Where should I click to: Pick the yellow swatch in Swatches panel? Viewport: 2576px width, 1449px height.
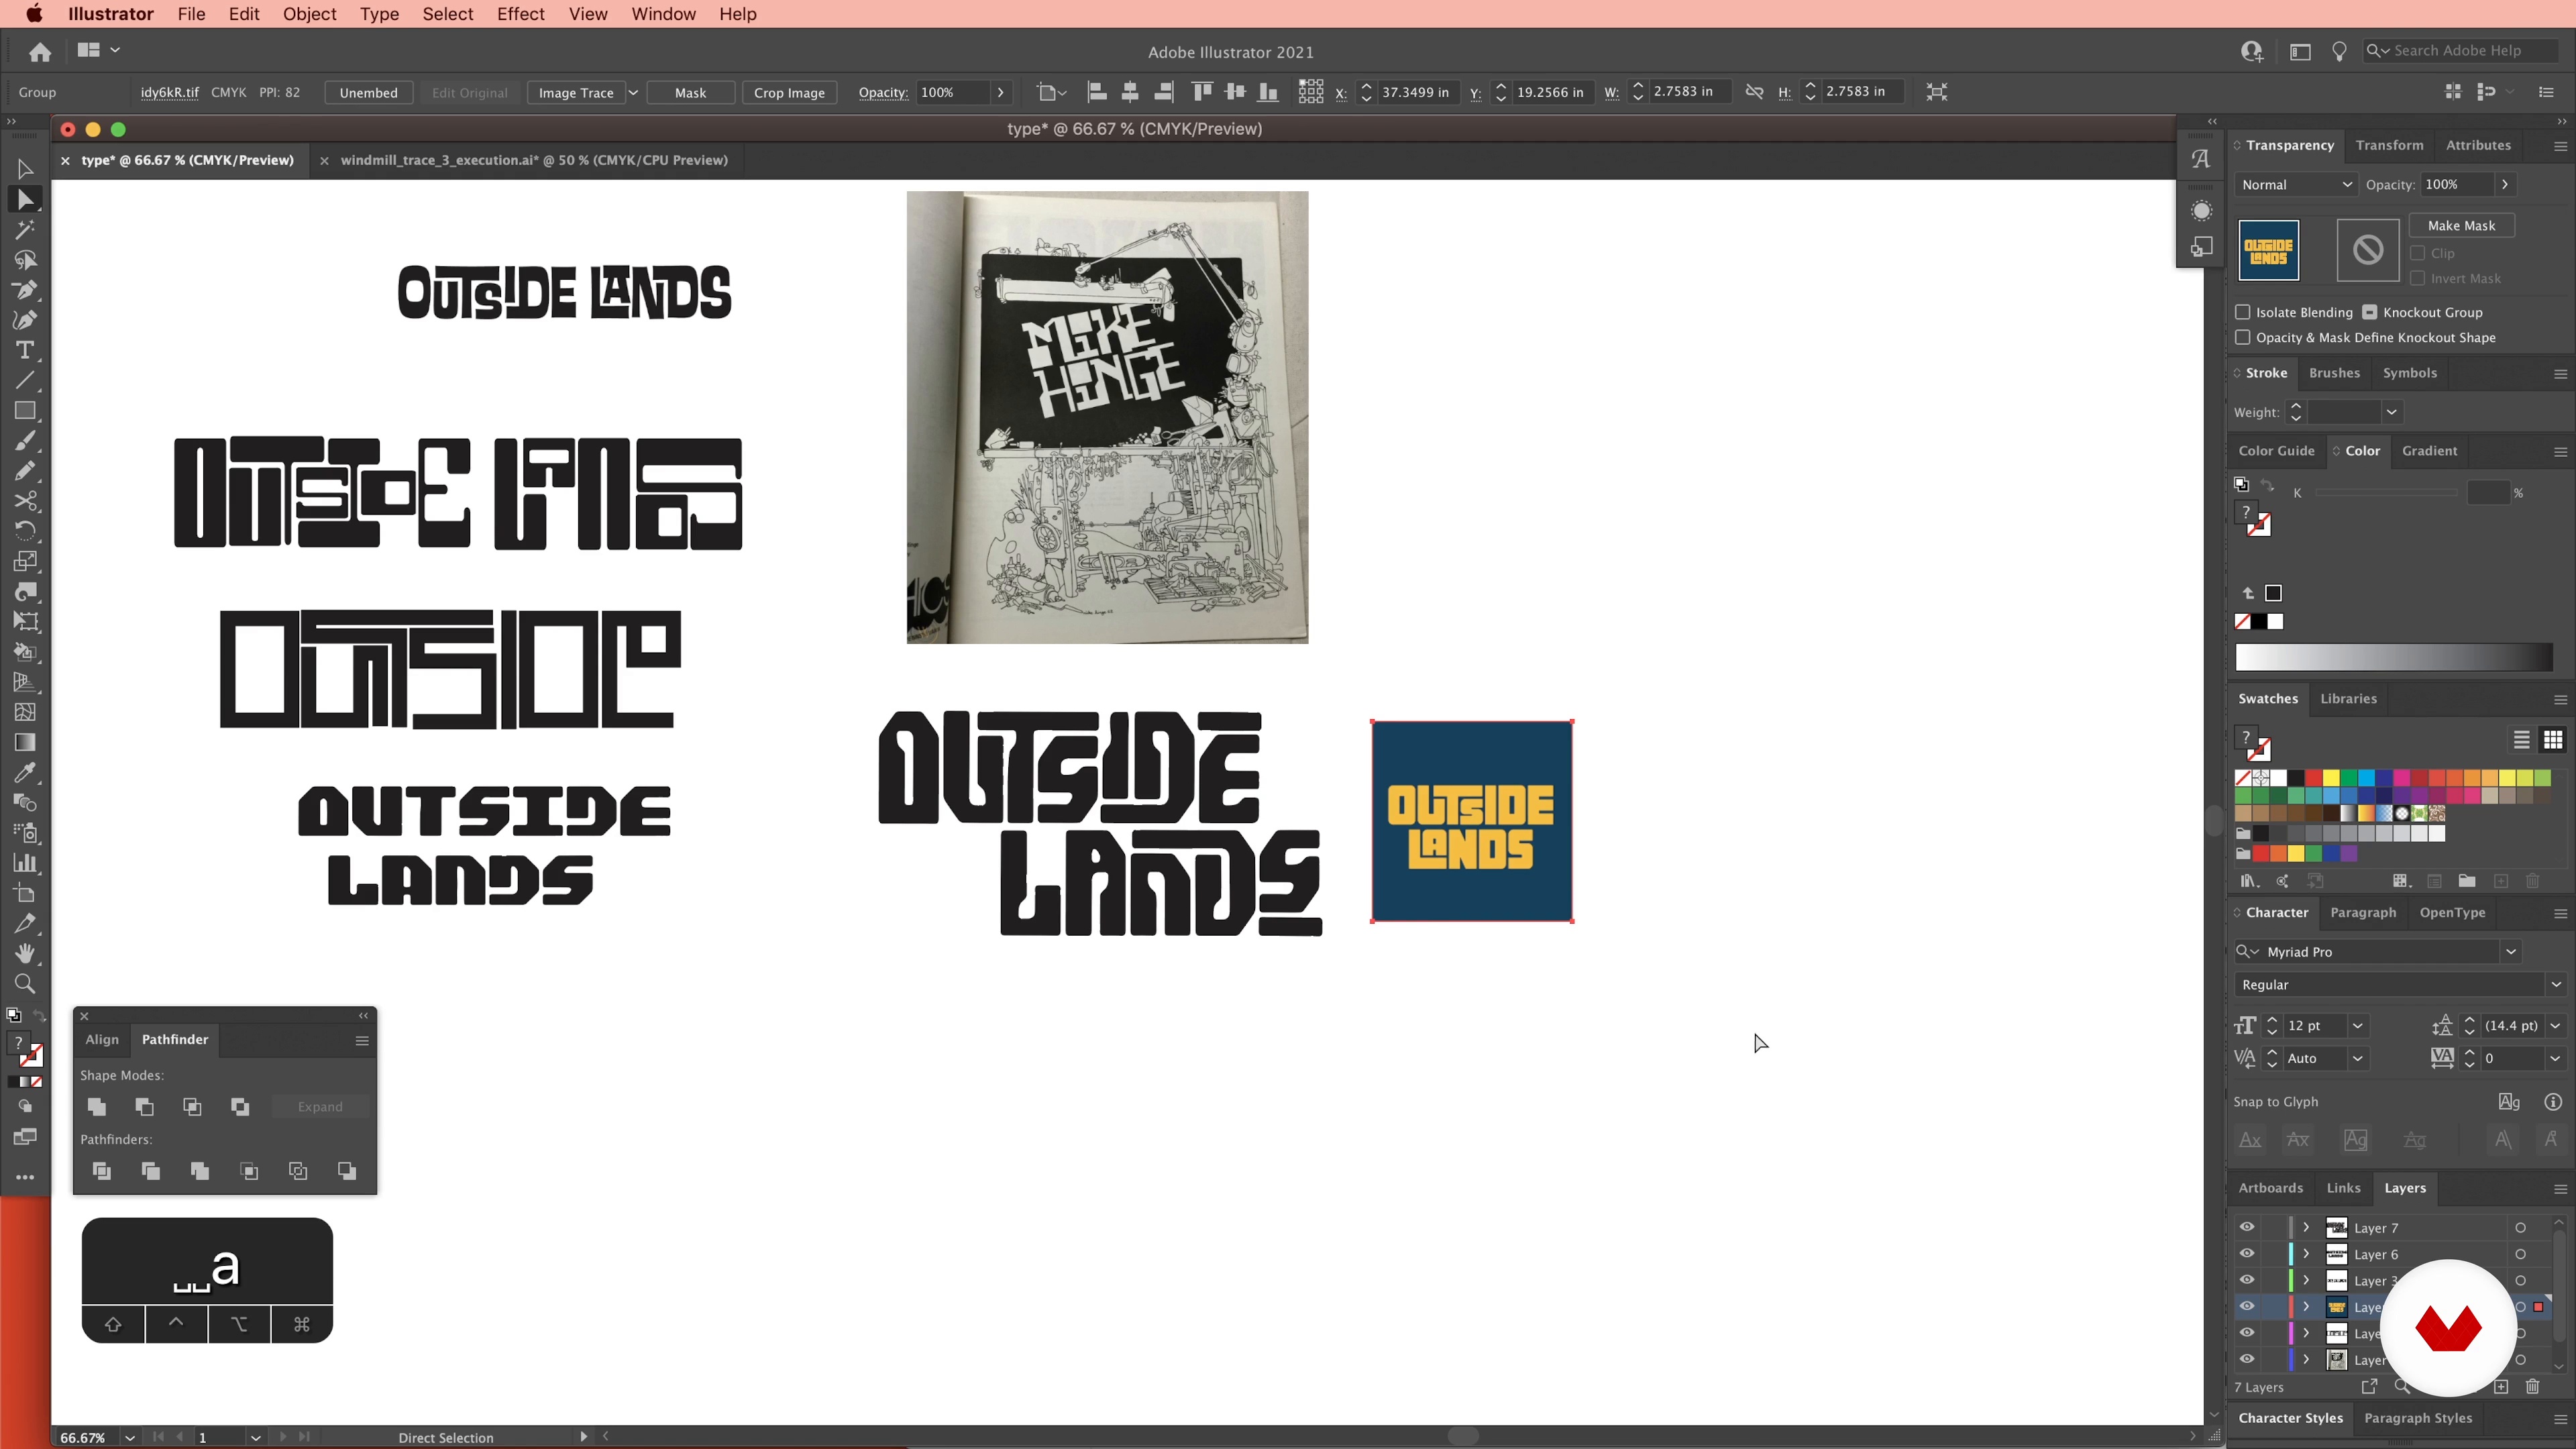[2331, 778]
